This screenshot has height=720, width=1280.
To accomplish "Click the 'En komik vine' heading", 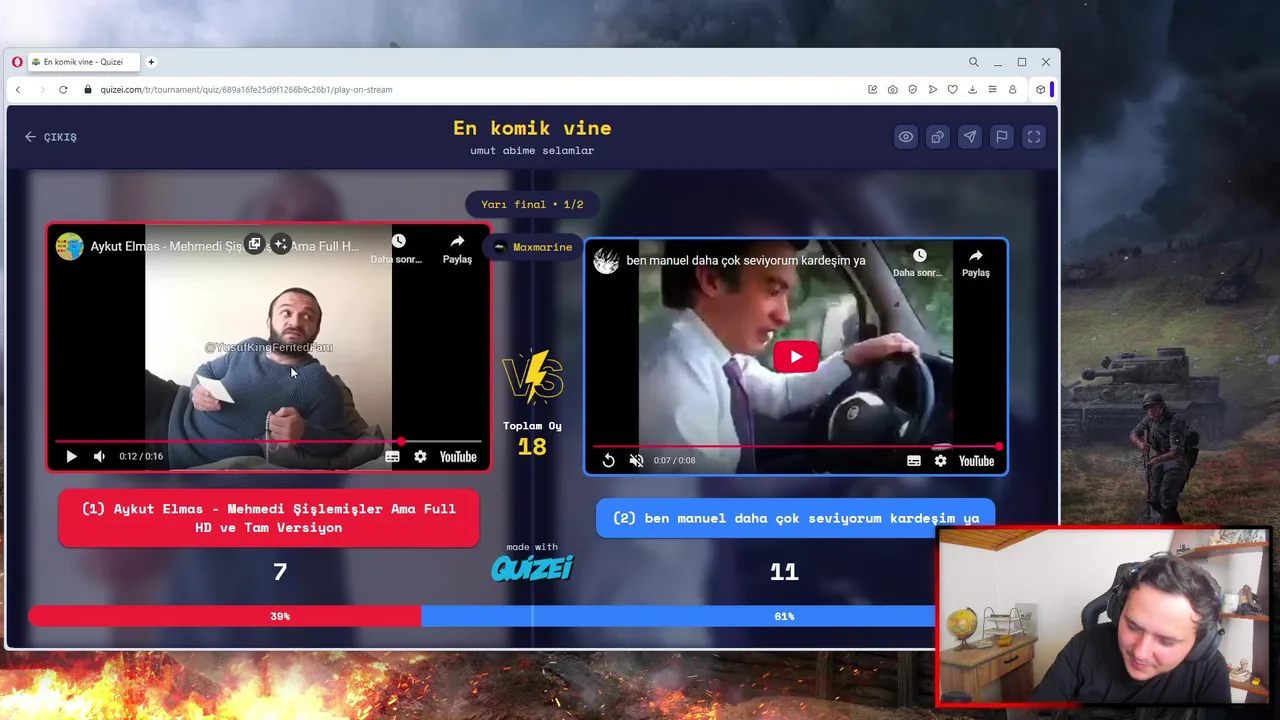I will click(532, 128).
